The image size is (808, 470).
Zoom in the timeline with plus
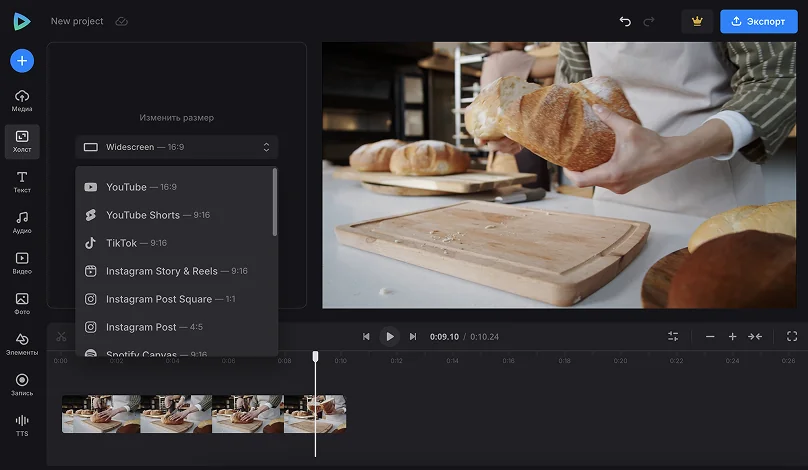click(732, 337)
